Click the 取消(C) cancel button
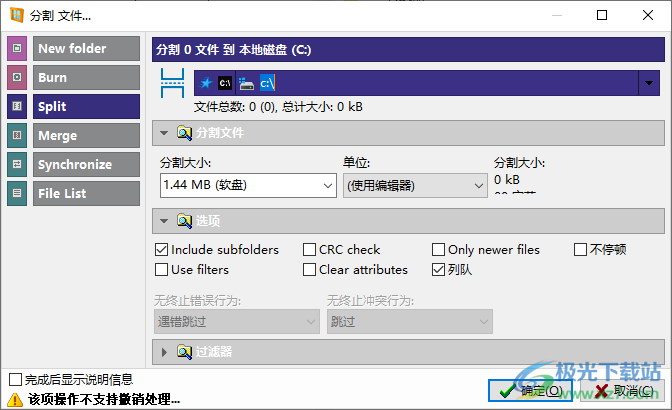Image resolution: width=672 pixels, height=410 pixels. [x=622, y=391]
